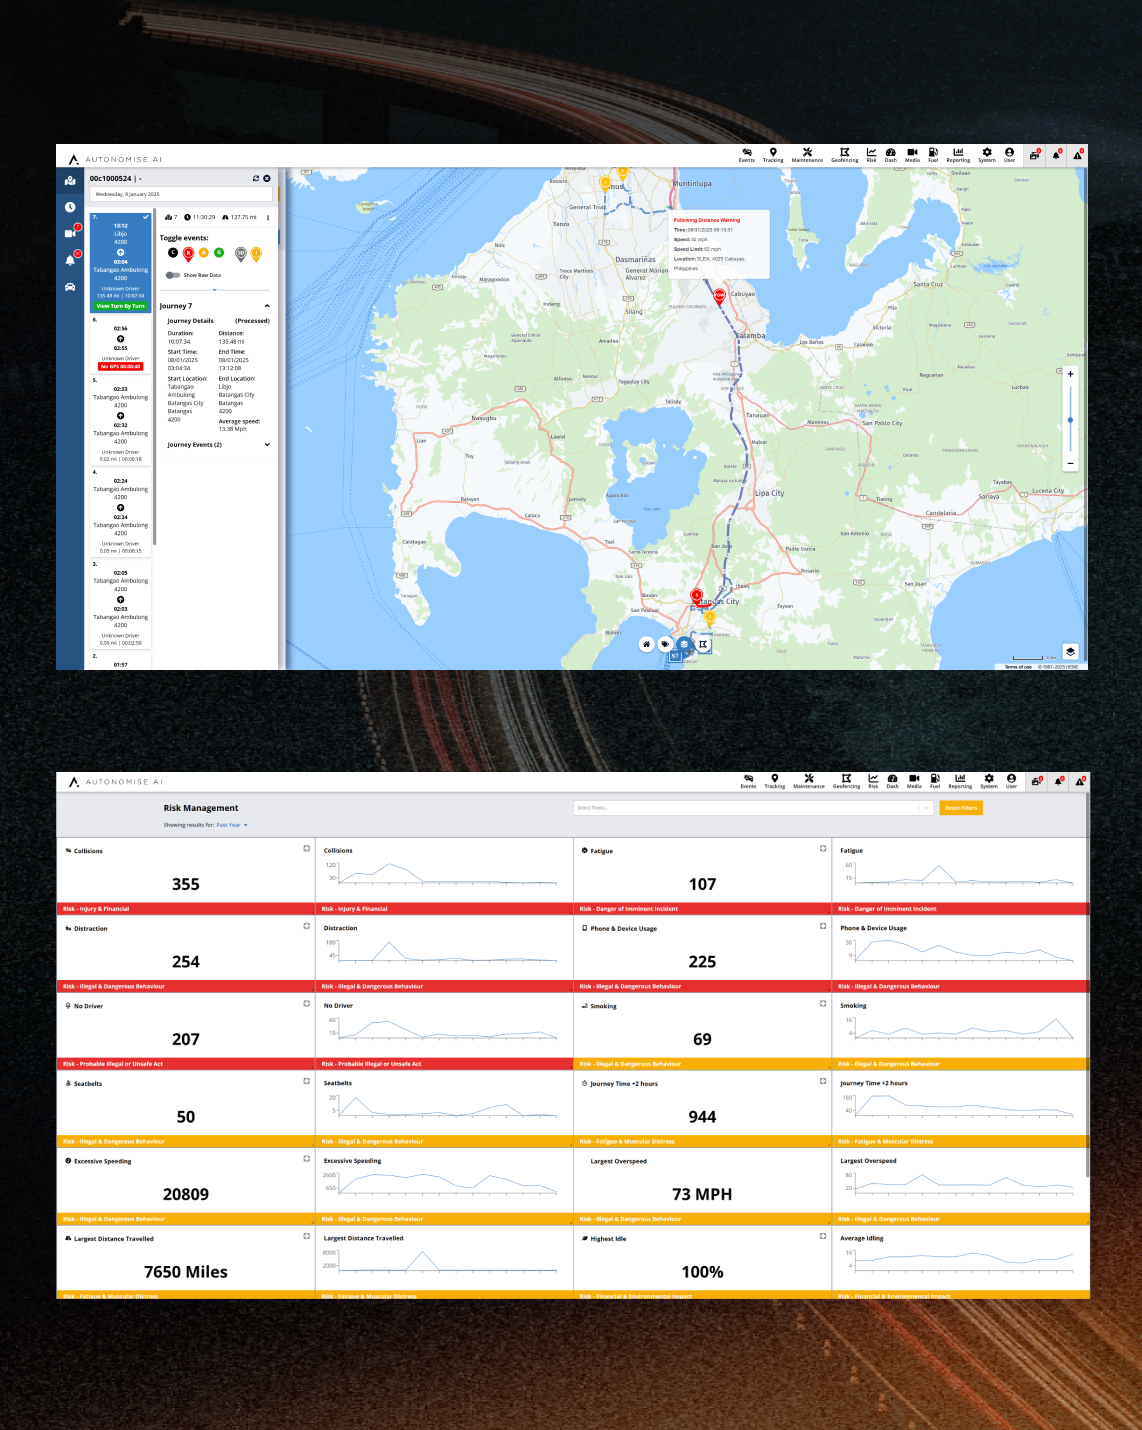The height and width of the screenshot is (1430, 1142).
Task: Expand the Distraction count card
Action: (x=307, y=926)
